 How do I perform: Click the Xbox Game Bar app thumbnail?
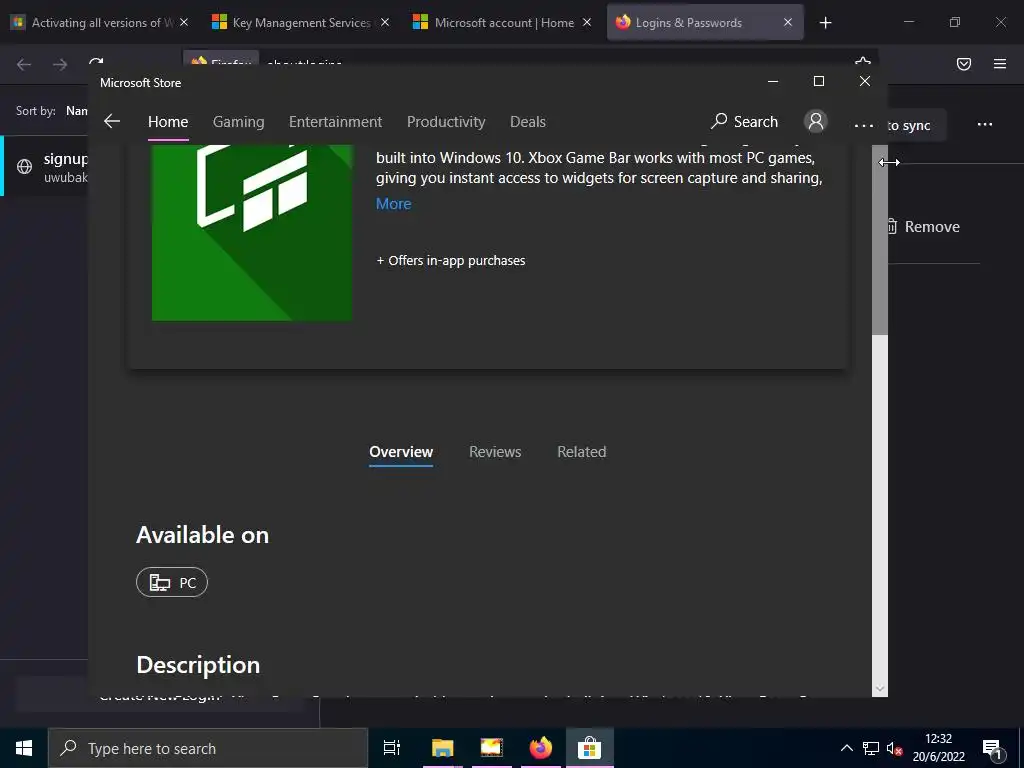[252, 232]
